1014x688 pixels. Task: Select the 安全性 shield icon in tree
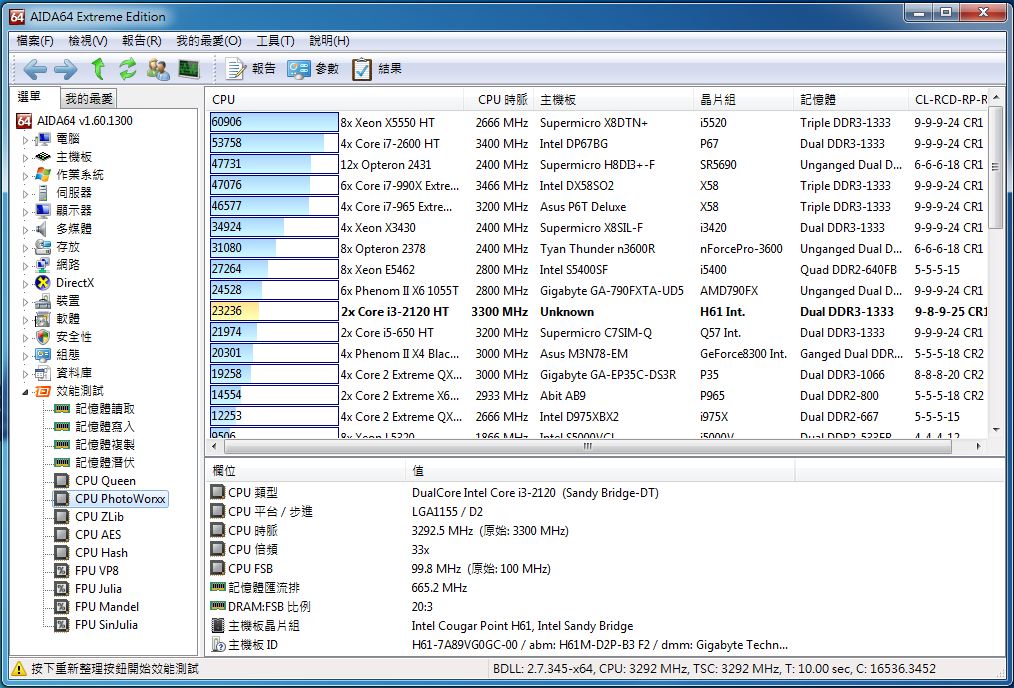pos(43,337)
